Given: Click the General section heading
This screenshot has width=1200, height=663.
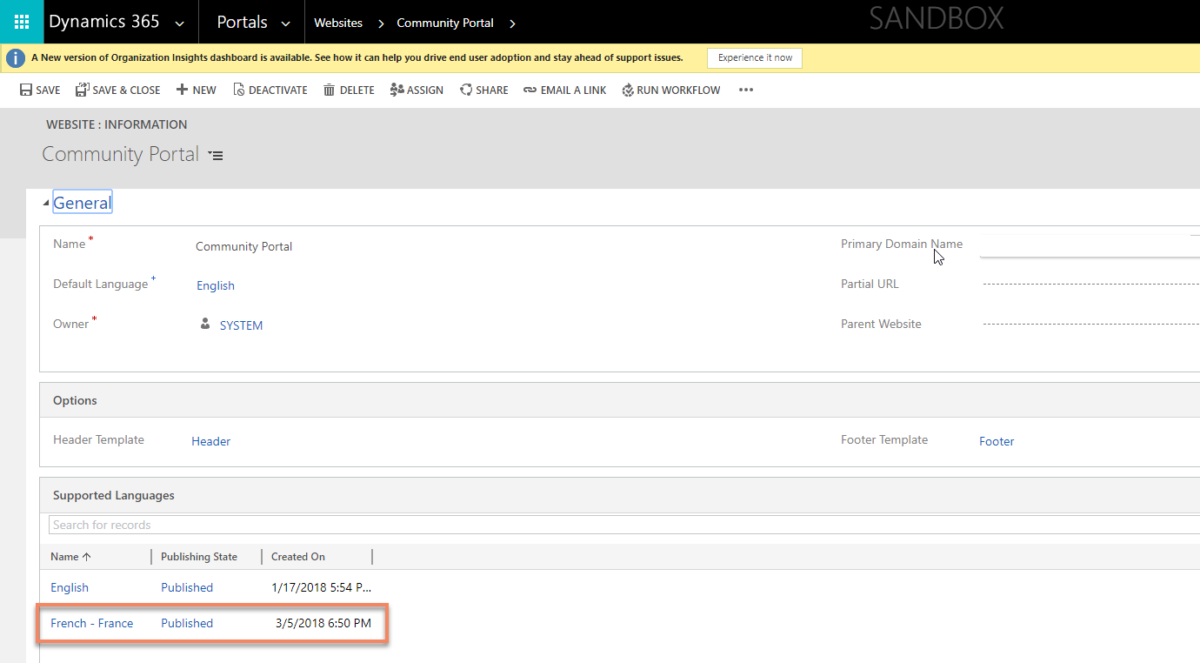Looking at the screenshot, I should [x=82, y=203].
